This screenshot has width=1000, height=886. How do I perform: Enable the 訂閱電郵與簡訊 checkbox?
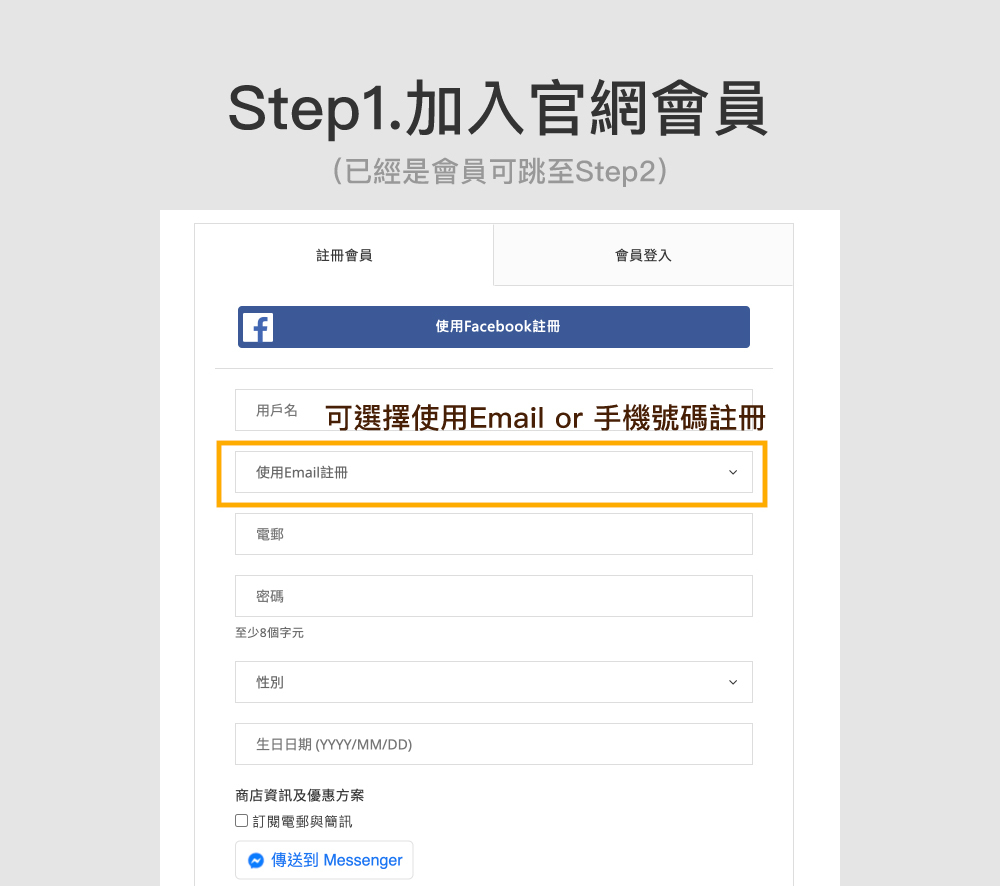pos(241,820)
